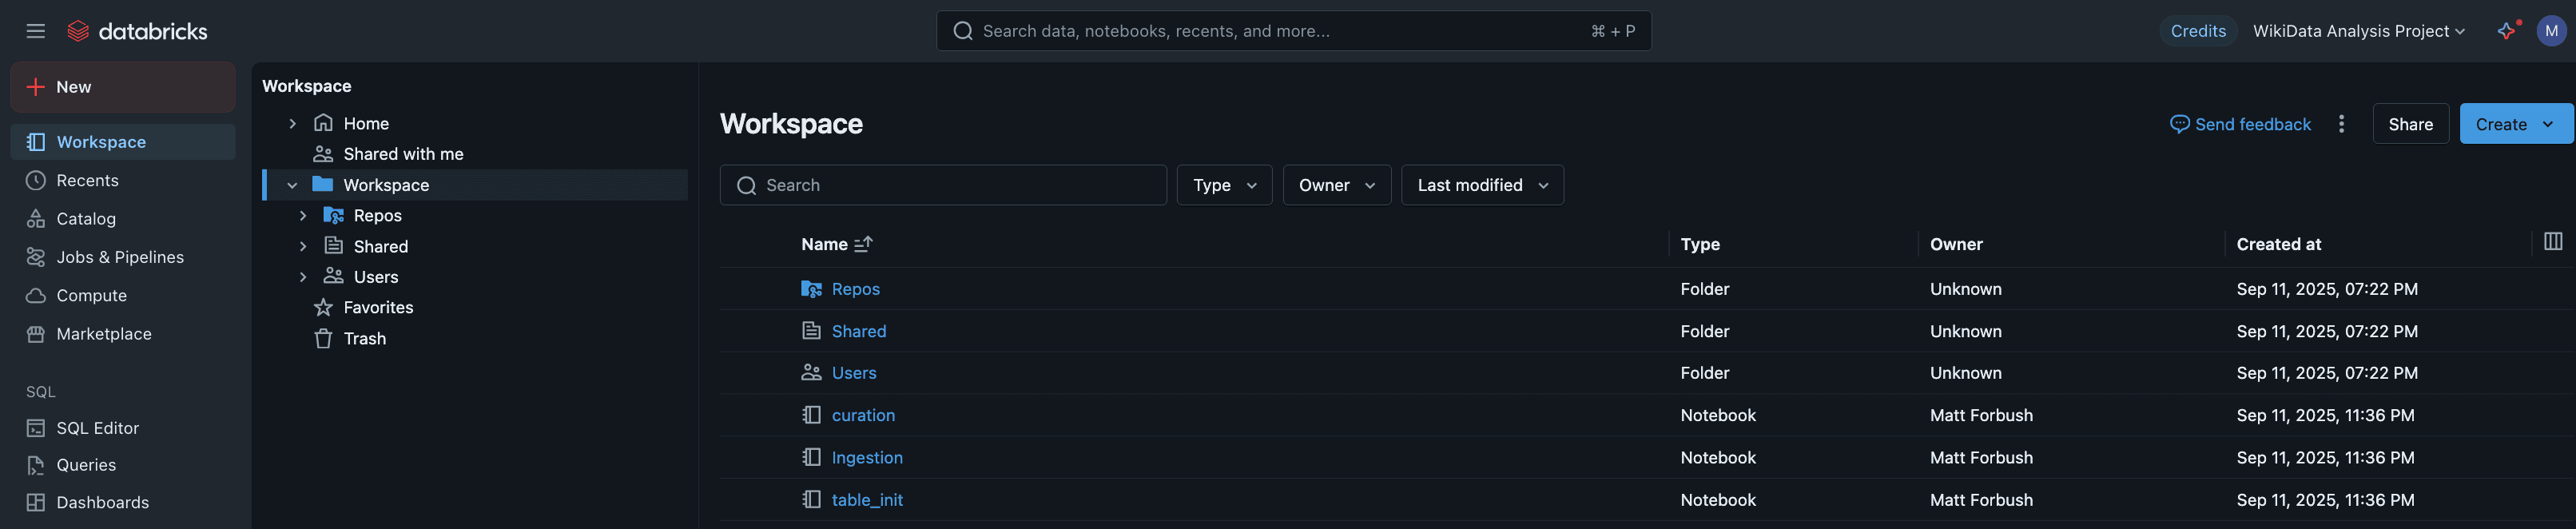Toggle the hamburger navigation menu
Image resolution: width=2576 pixels, height=529 pixels.
pyautogui.click(x=36, y=31)
